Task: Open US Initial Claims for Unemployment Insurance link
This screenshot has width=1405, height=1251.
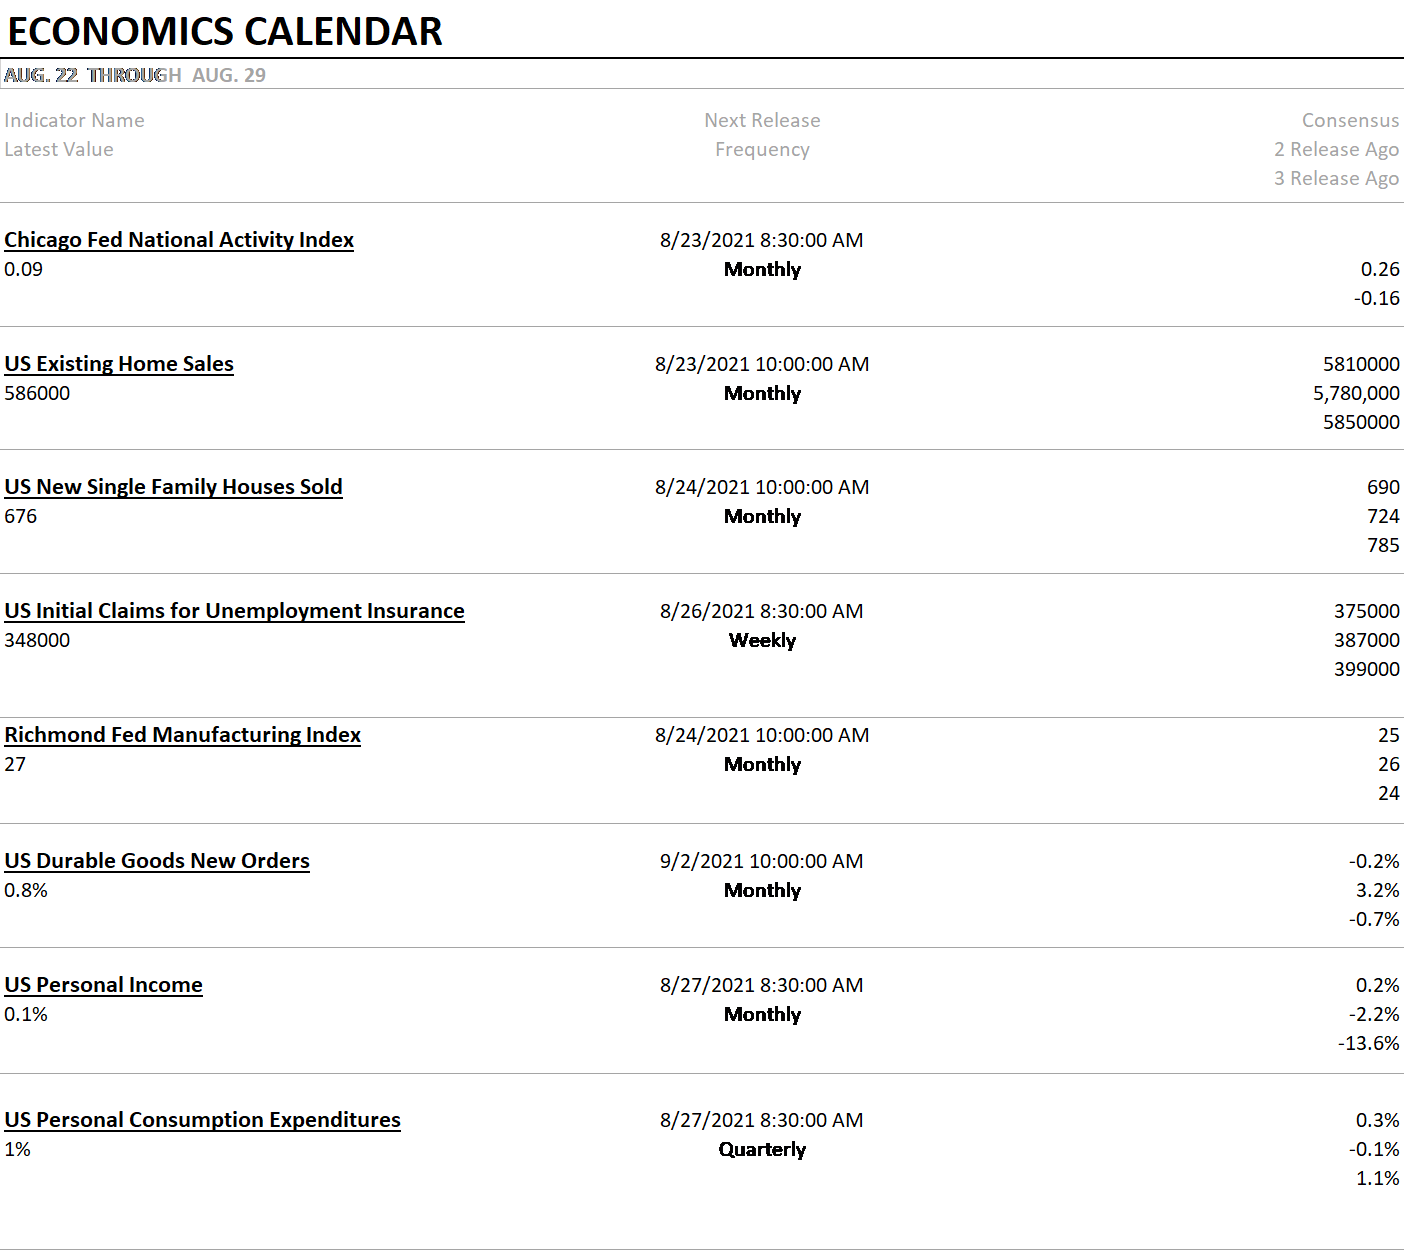Action: (x=234, y=611)
